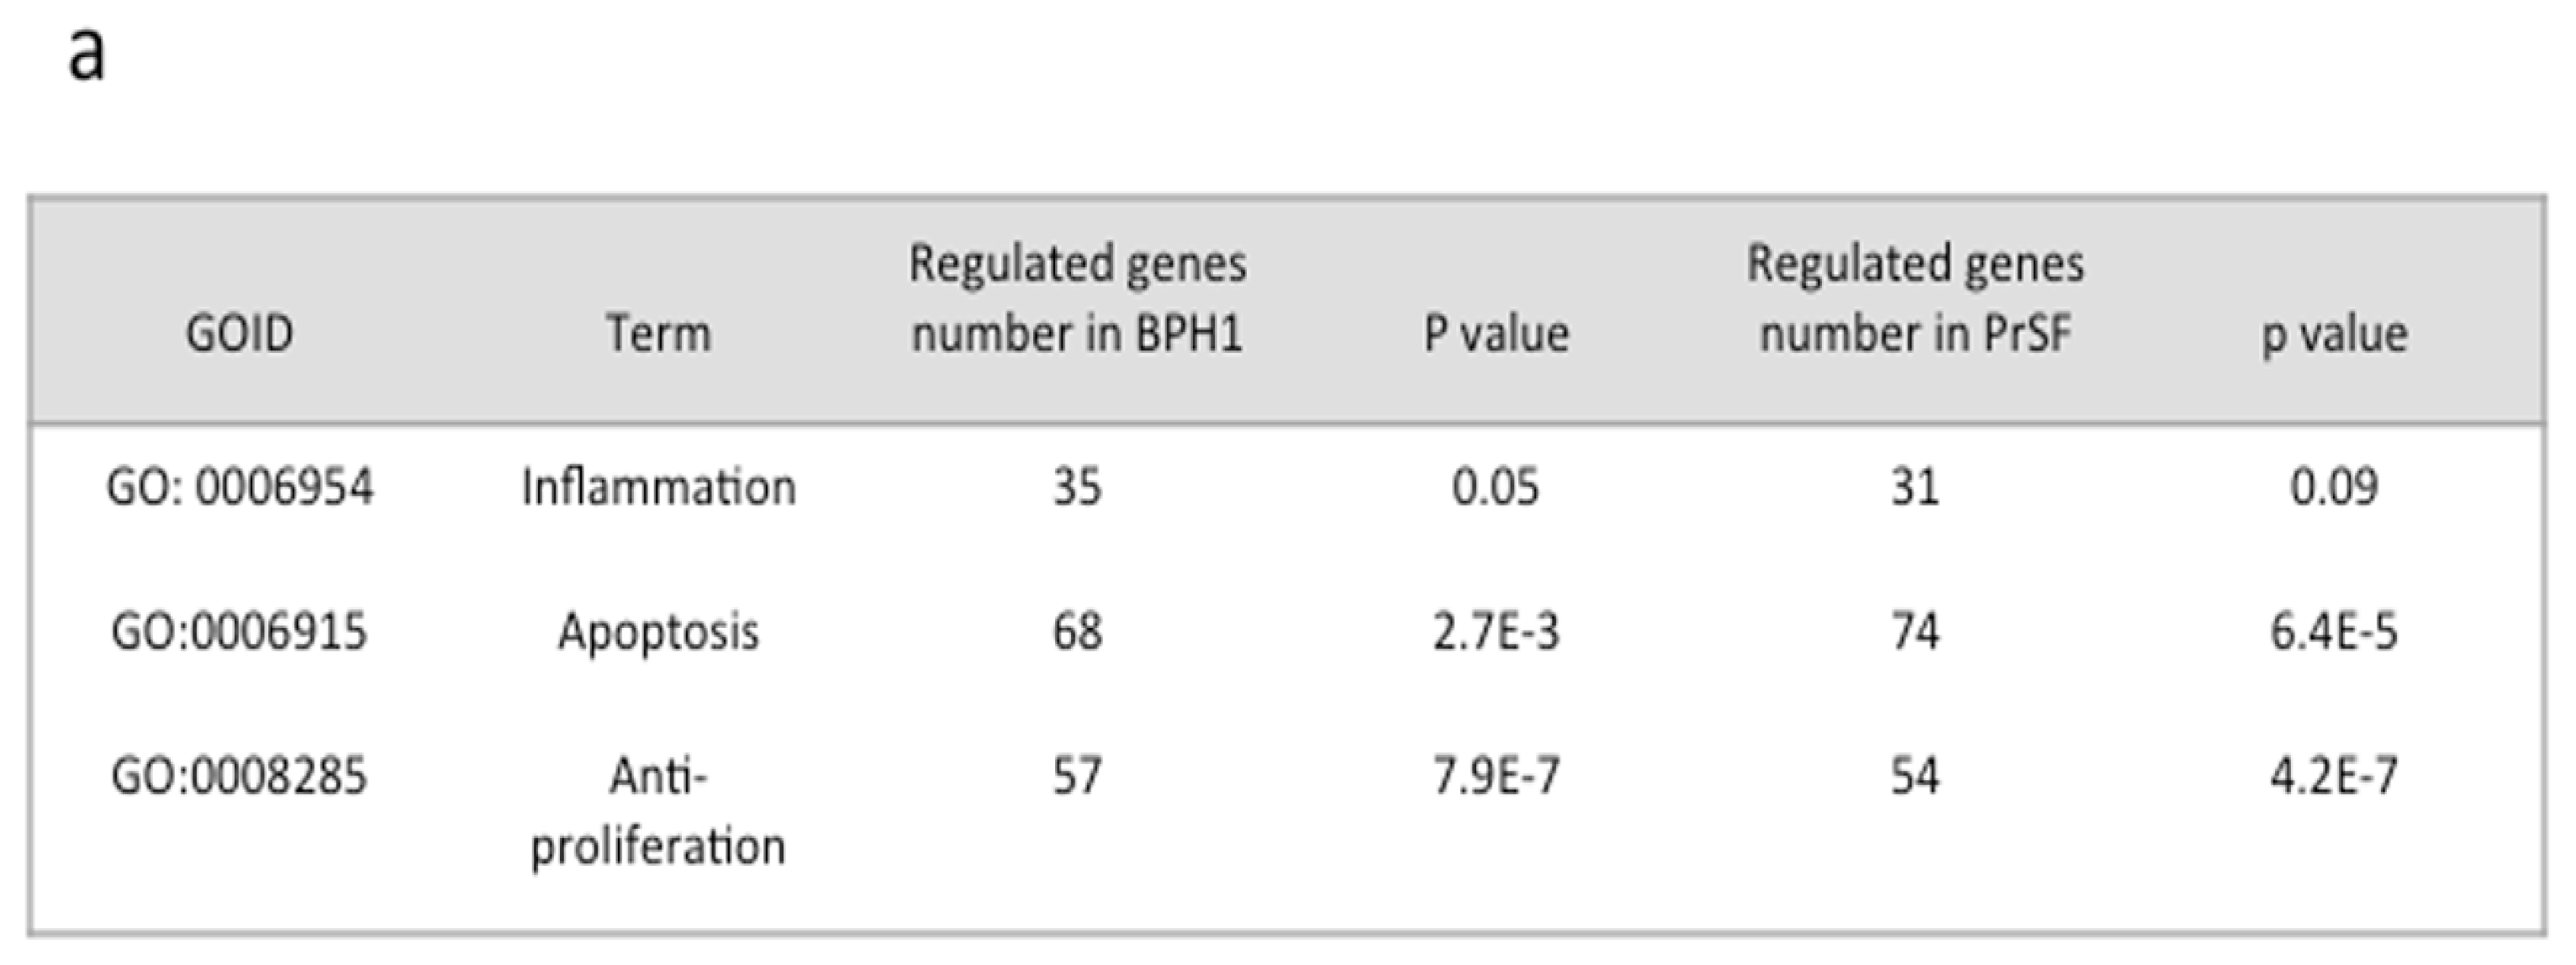The height and width of the screenshot is (965, 2576).
Task: Select the value 57 in the Anti-proliferation row
Action: click(x=1077, y=776)
